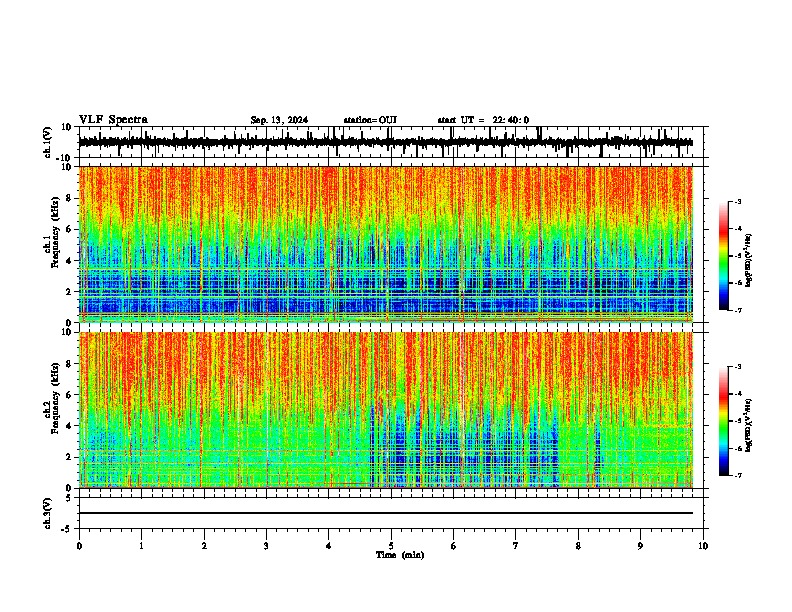Click time axis tick label "3"
This screenshot has height=612, width=792.
click(x=266, y=546)
